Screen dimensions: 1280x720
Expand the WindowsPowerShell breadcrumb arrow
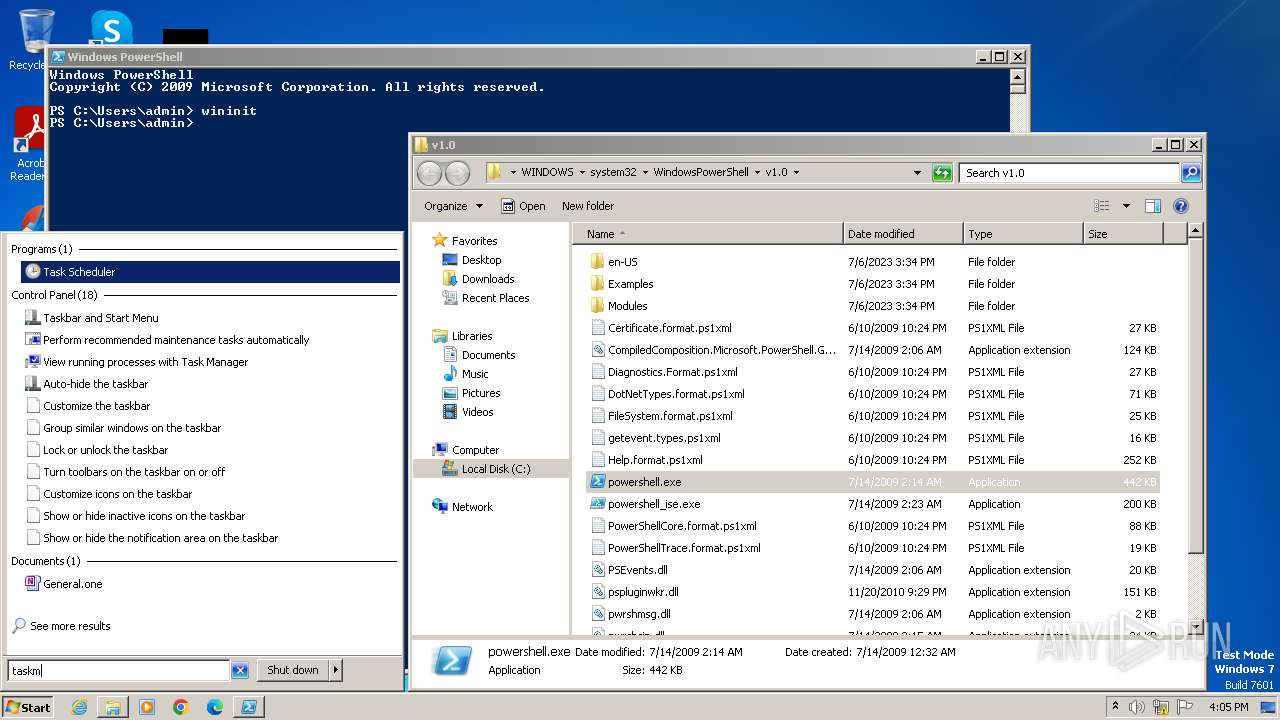point(758,172)
